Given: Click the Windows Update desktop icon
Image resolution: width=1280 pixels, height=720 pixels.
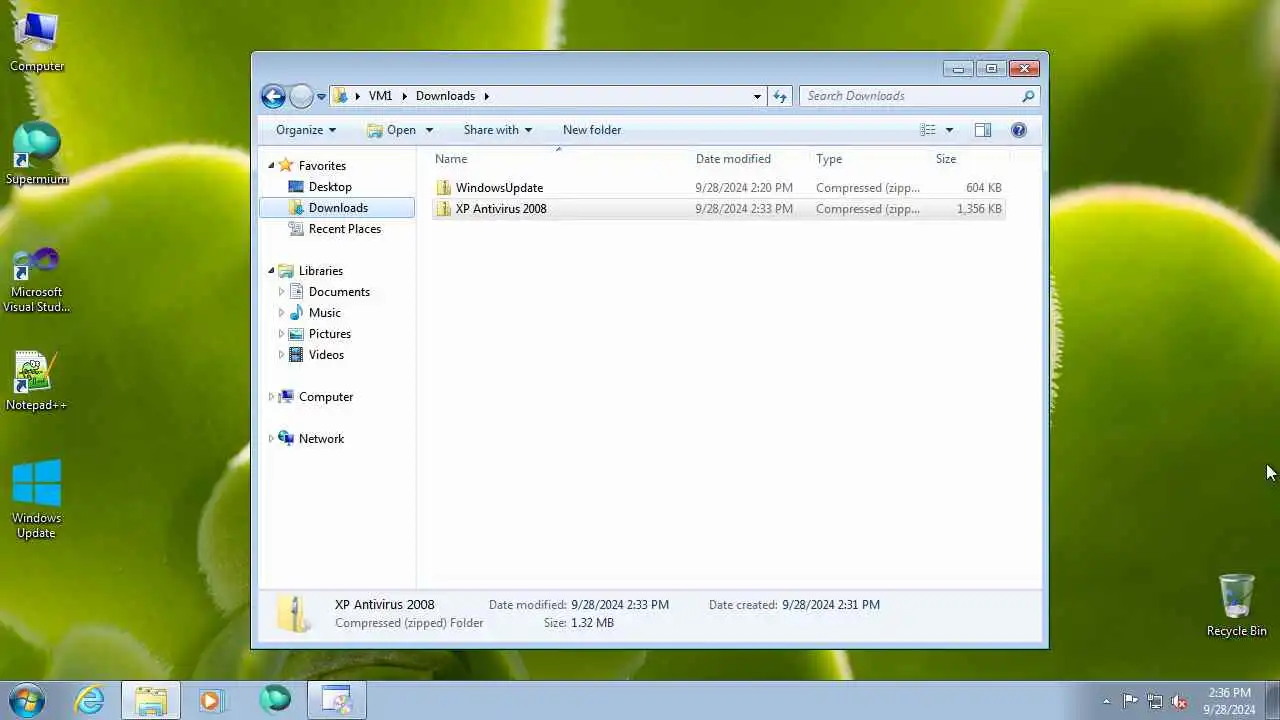Looking at the screenshot, I should click(x=37, y=499).
